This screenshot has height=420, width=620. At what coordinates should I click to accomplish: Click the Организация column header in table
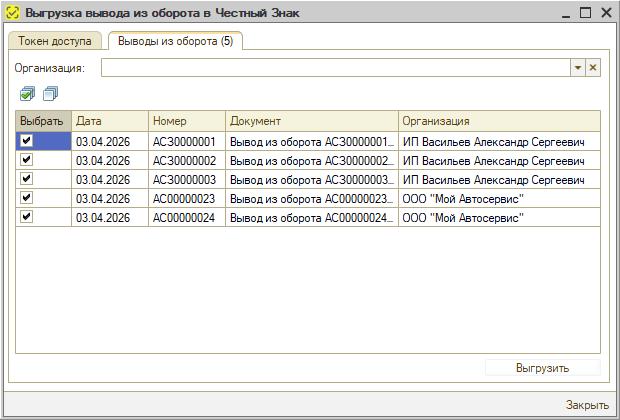[498, 121]
